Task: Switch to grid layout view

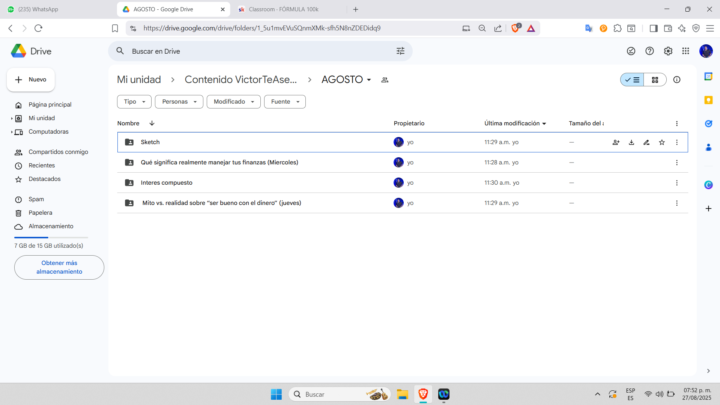Action: pyautogui.click(x=655, y=80)
